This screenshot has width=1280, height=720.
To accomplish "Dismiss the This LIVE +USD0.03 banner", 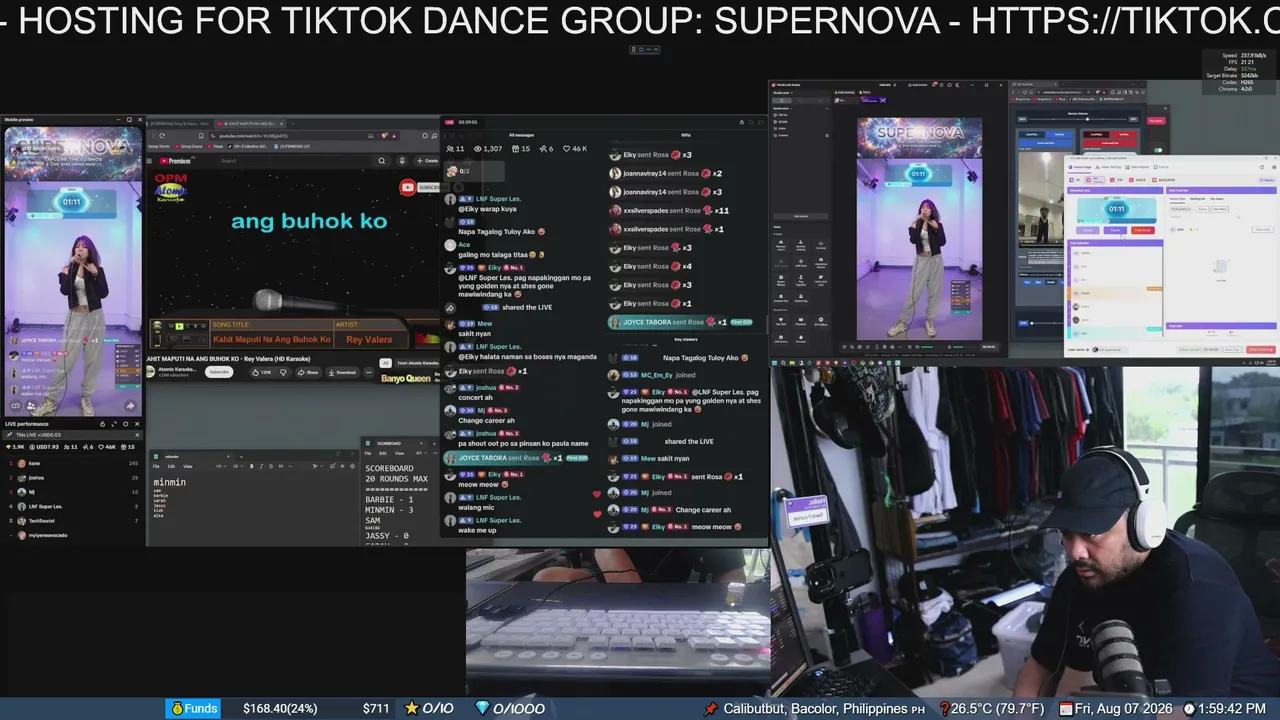I will coord(138,435).
